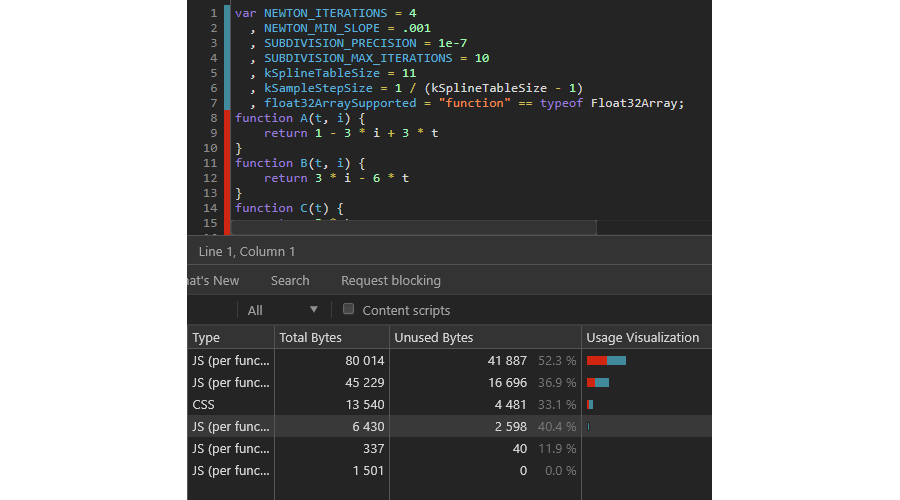The width and height of the screenshot is (900, 500).
Task: Open the All type filter dropdown
Action: pos(282,310)
